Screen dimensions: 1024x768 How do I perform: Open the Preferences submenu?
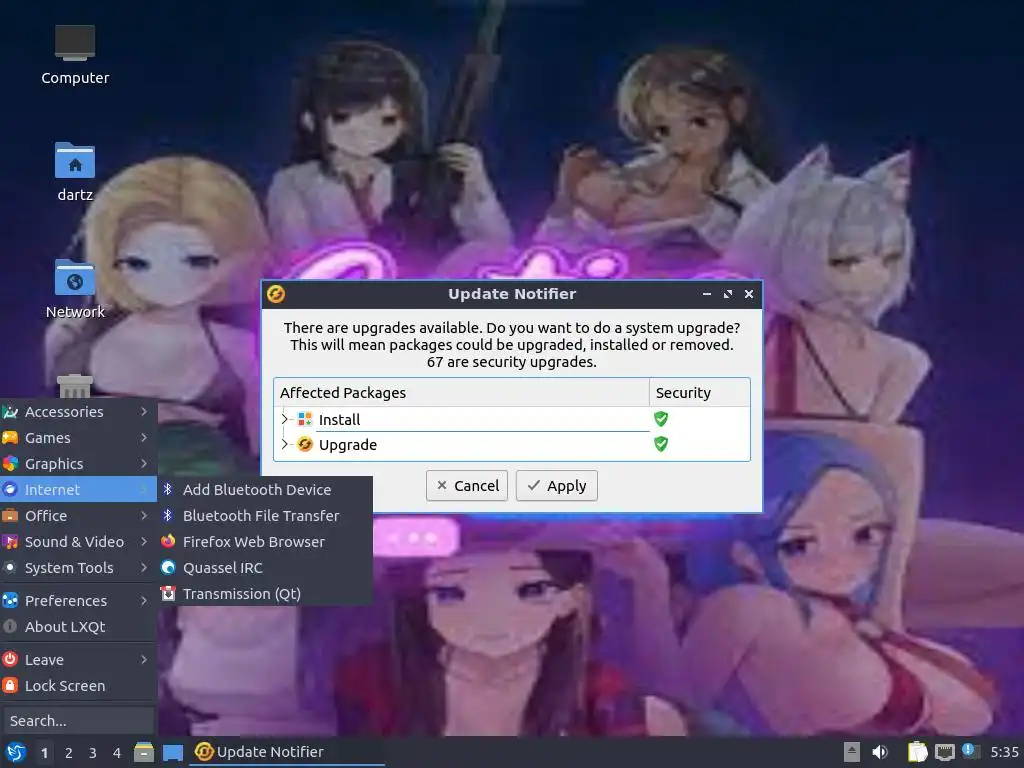[x=78, y=601]
